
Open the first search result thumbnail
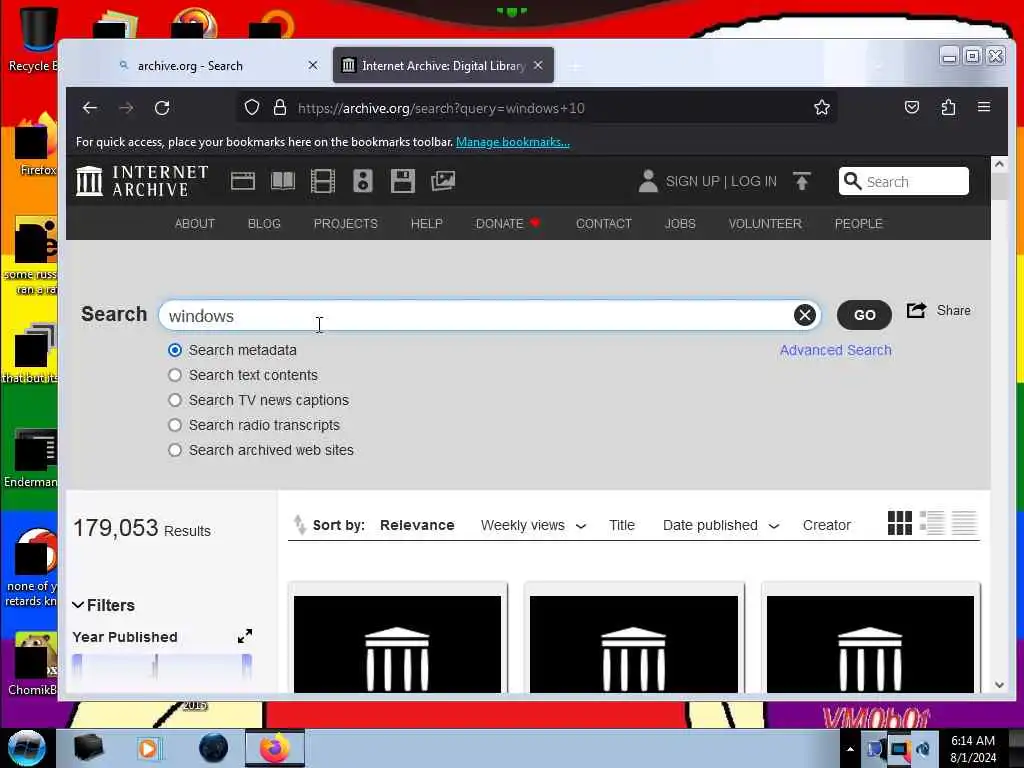[397, 644]
